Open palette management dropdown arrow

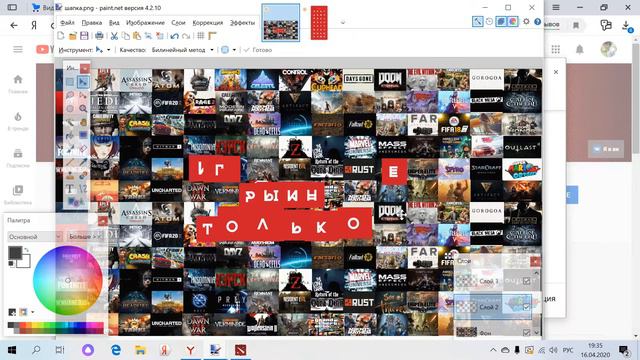click(33, 312)
